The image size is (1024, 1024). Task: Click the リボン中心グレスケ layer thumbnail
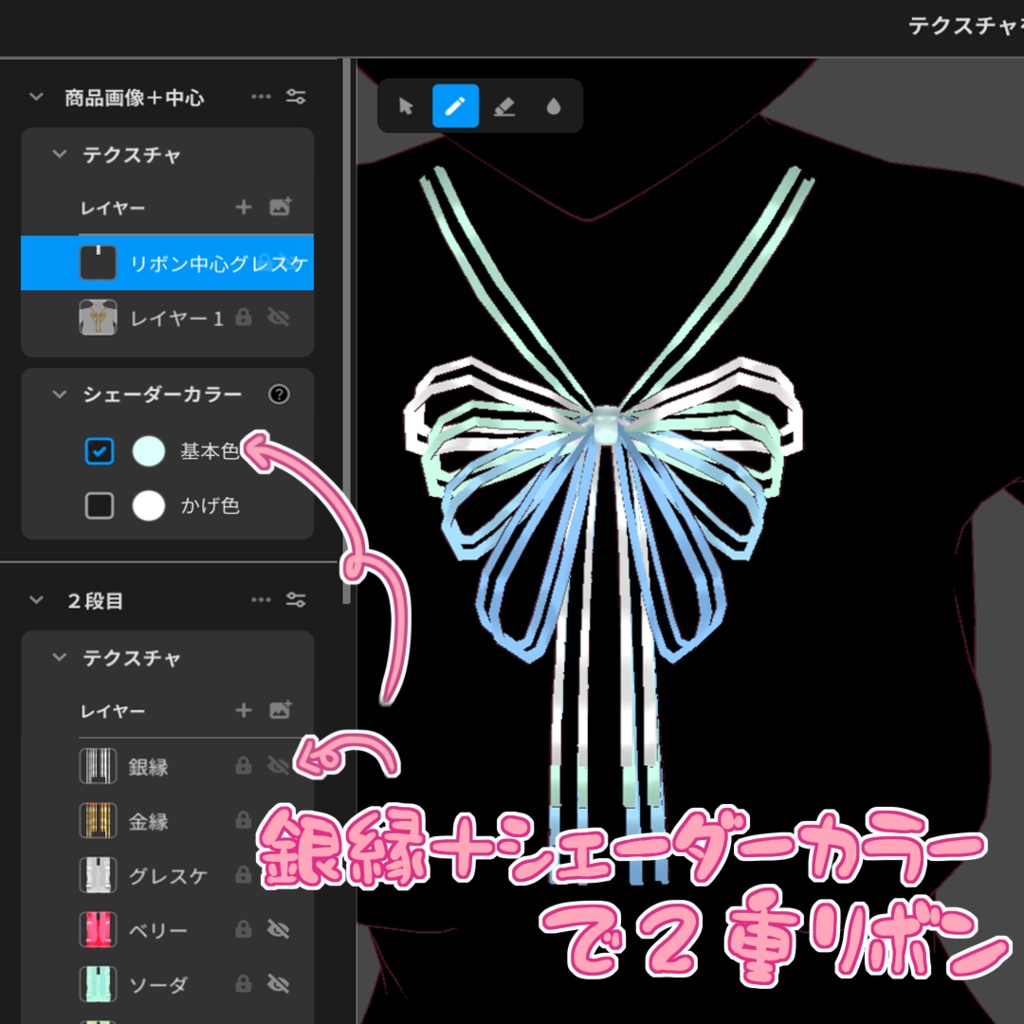[x=98, y=263]
